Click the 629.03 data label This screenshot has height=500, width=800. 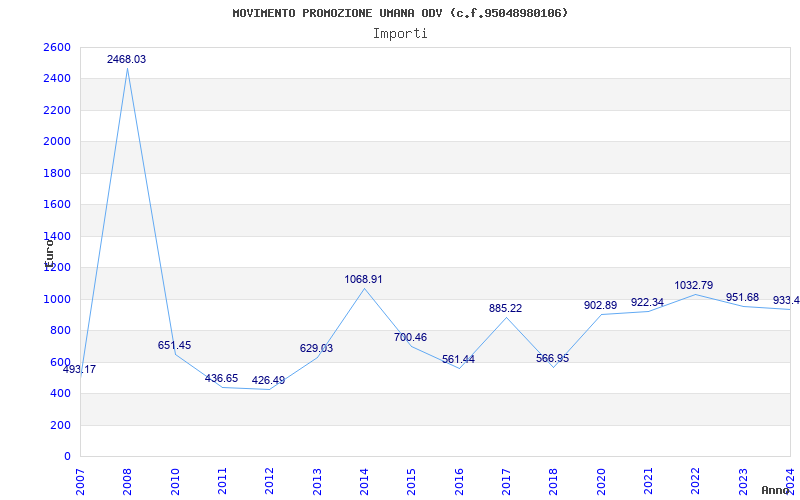click(316, 348)
